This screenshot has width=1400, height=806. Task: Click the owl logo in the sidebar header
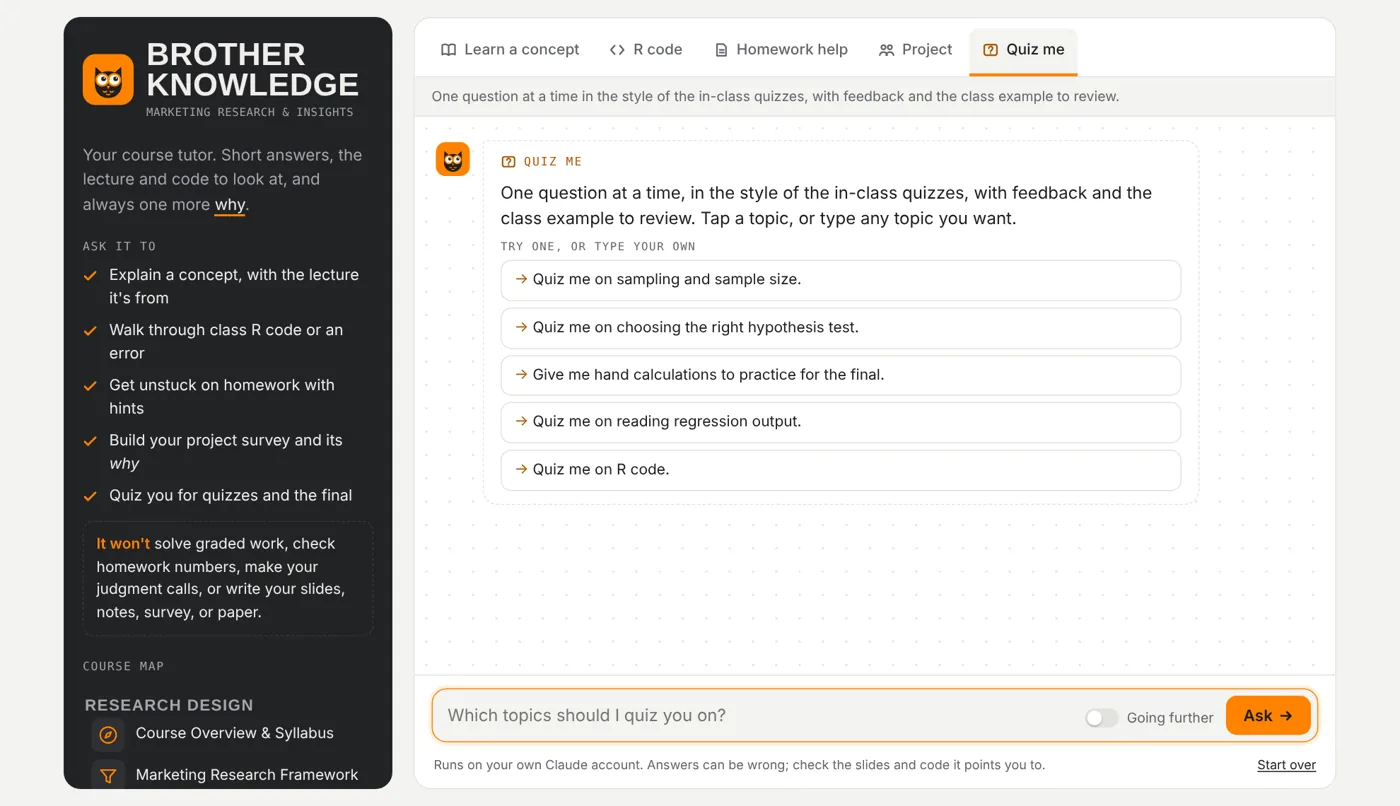coord(108,80)
